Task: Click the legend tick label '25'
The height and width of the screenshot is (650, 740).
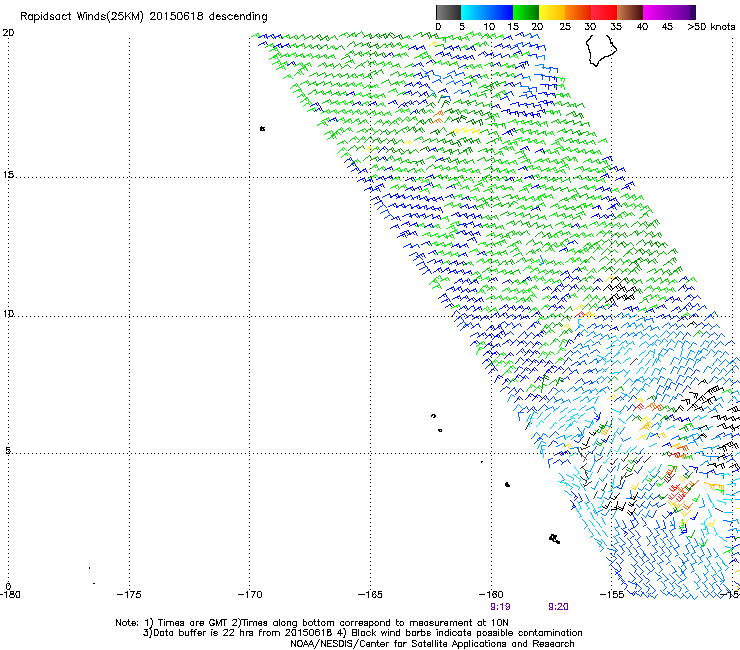Action: pos(565,27)
